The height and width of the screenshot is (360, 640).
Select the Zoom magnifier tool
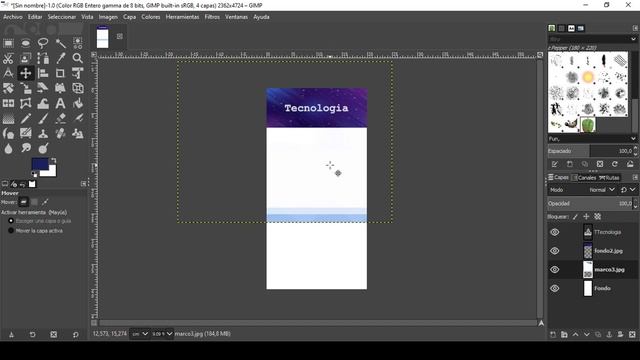click(78, 58)
